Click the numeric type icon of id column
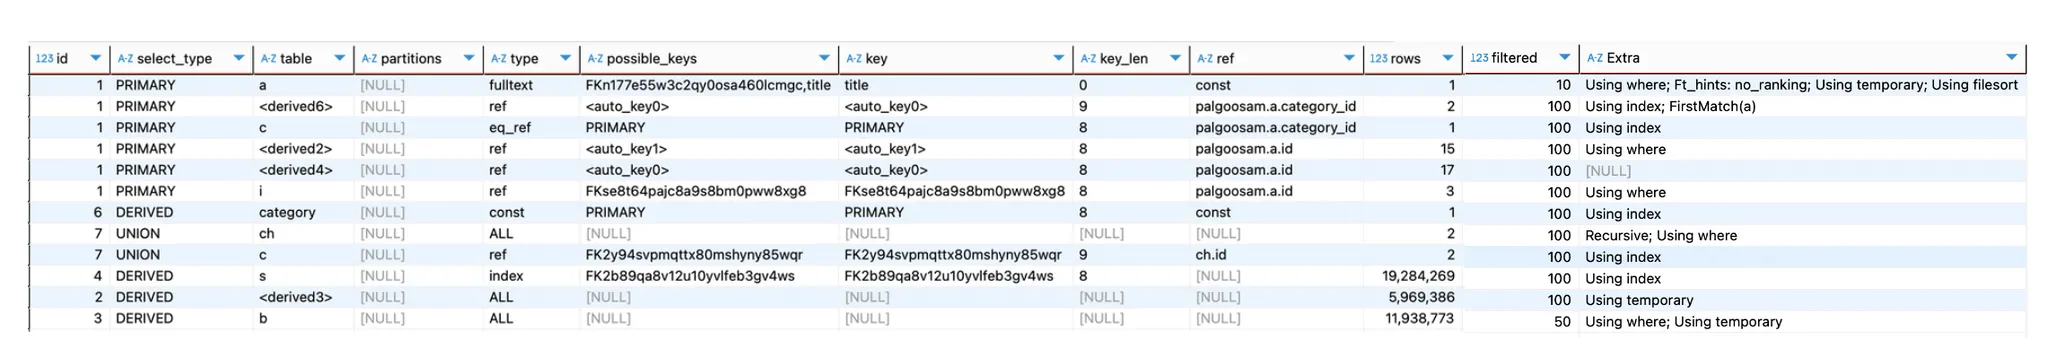Image resolution: width=2048 pixels, height=364 pixels. (x=44, y=59)
